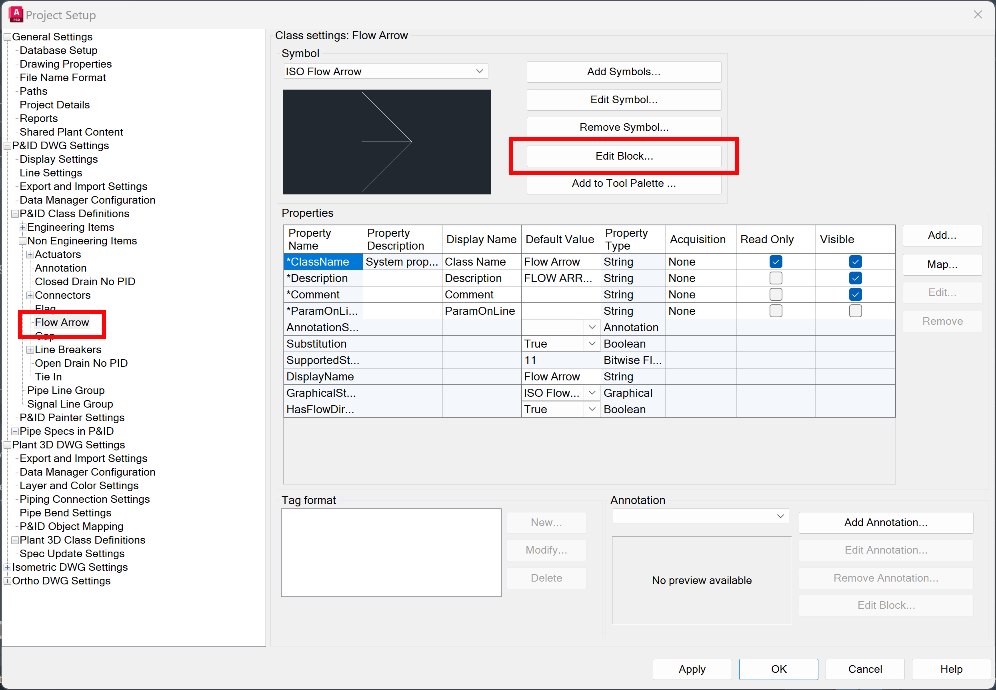
Task: Select Shared Plant Content in tree
Action: (x=71, y=132)
